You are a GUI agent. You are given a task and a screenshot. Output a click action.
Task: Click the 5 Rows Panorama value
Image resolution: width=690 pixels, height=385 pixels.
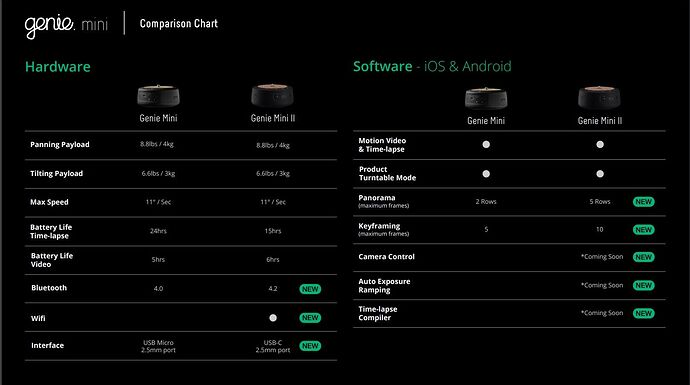(x=600, y=202)
